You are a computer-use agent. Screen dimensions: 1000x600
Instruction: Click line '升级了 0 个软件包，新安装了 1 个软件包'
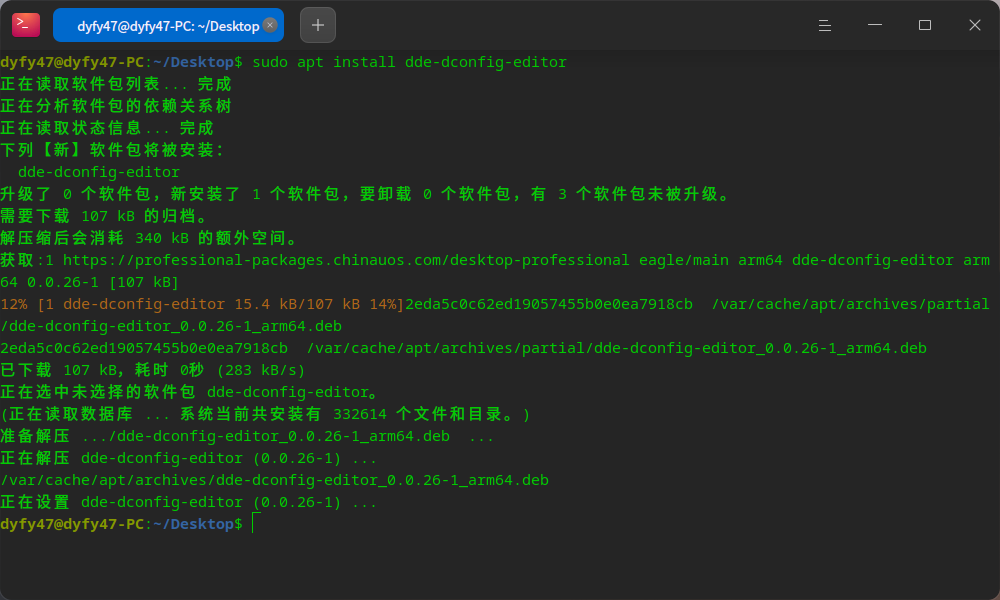(365, 194)
